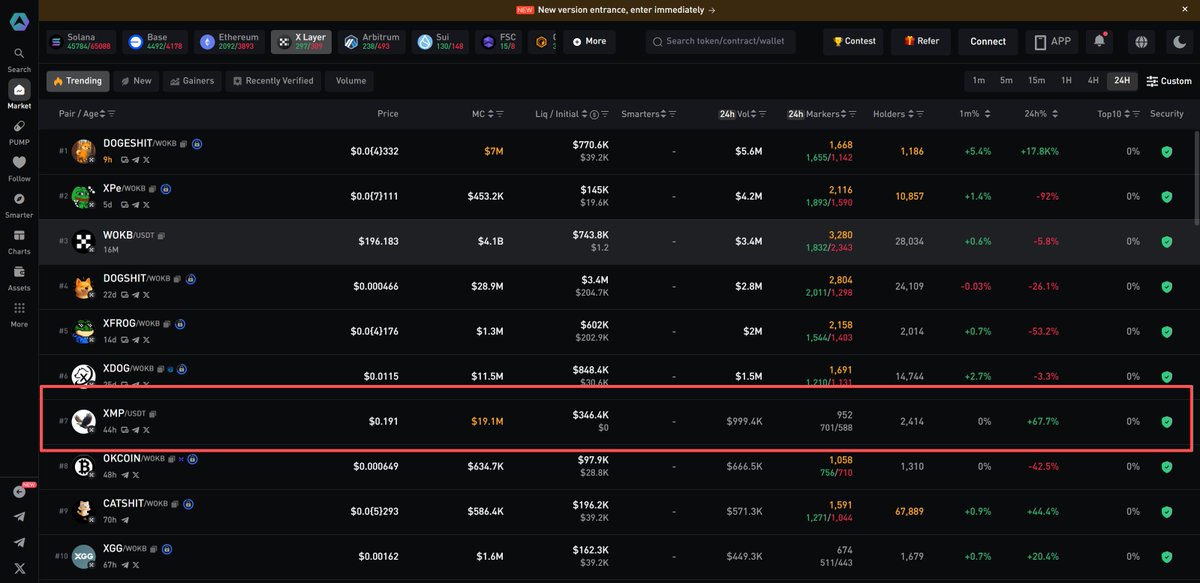Open the DOGESHIT token link
1200x583 pixels.
tap(128, 143)
